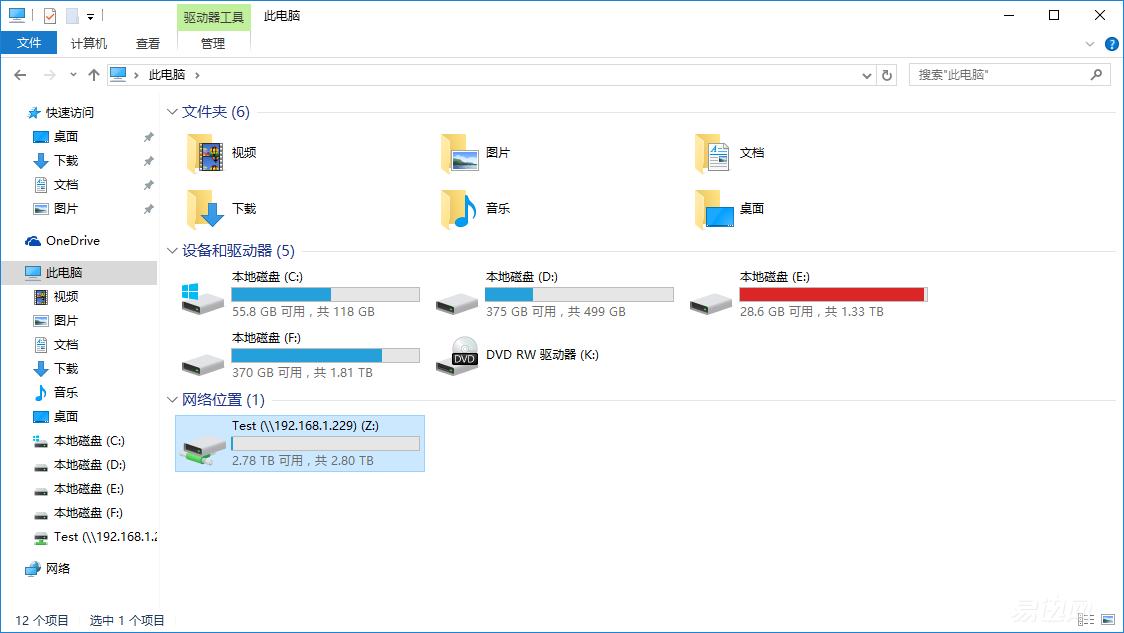
Task: Select the 本地磁盘 (F:) drive icon
Action: click(x=203, y=363)
